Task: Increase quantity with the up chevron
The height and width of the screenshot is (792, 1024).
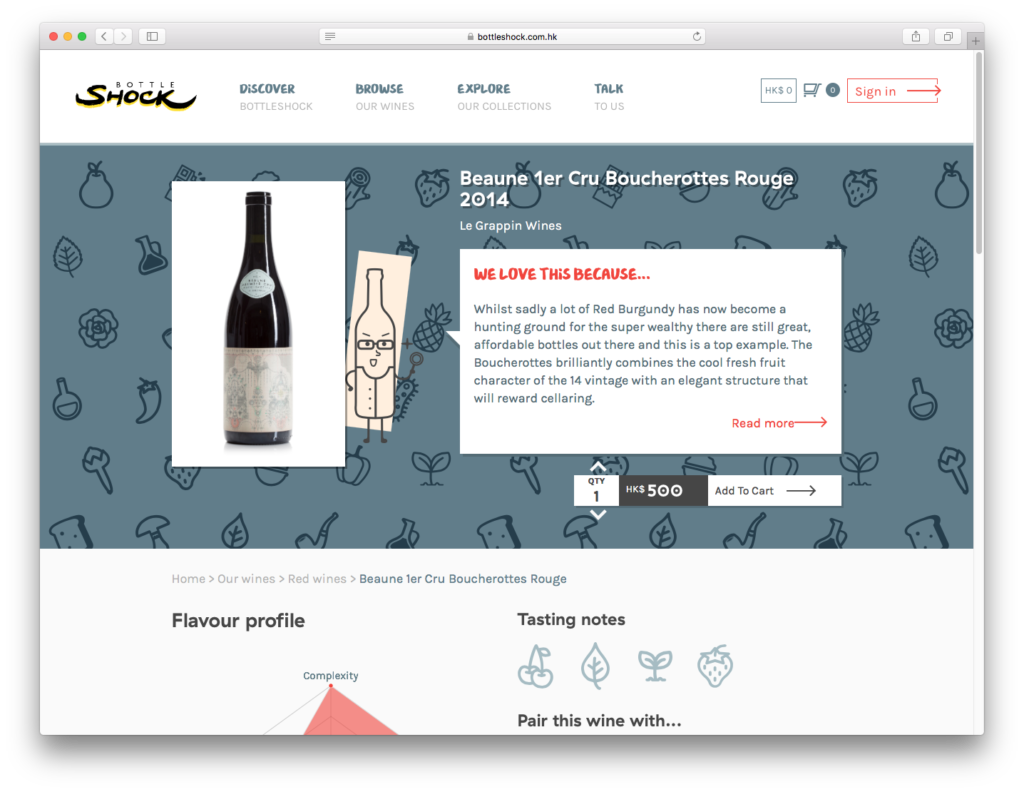Action: click(598, 467)
